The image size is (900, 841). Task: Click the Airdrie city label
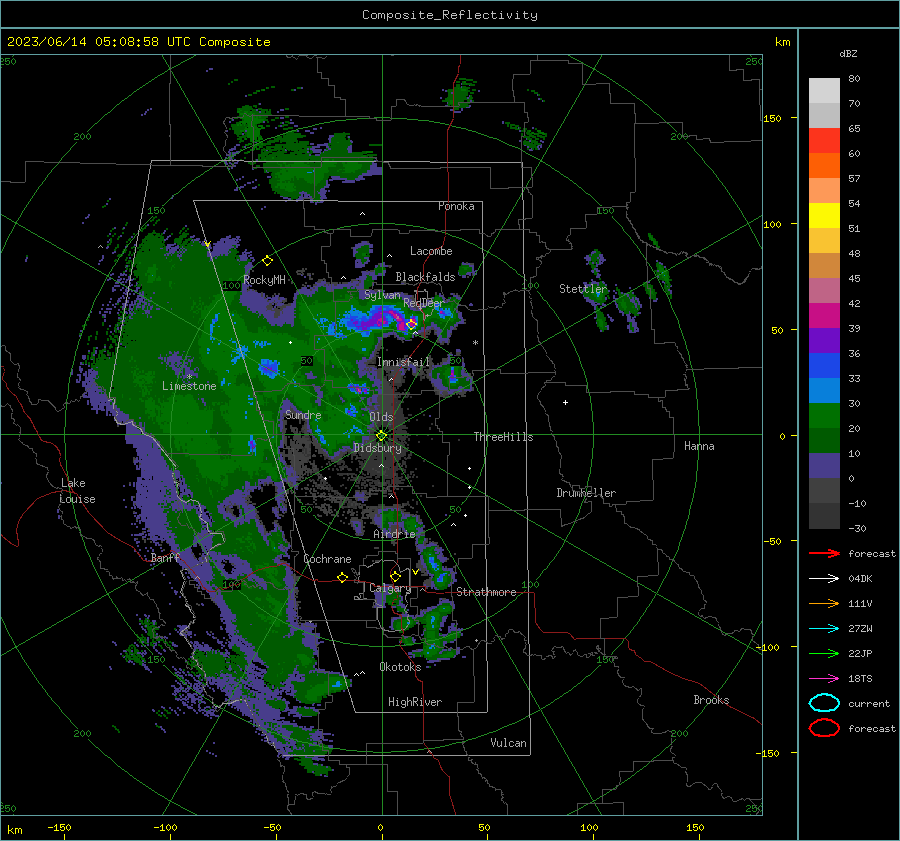tap(394, 534)
